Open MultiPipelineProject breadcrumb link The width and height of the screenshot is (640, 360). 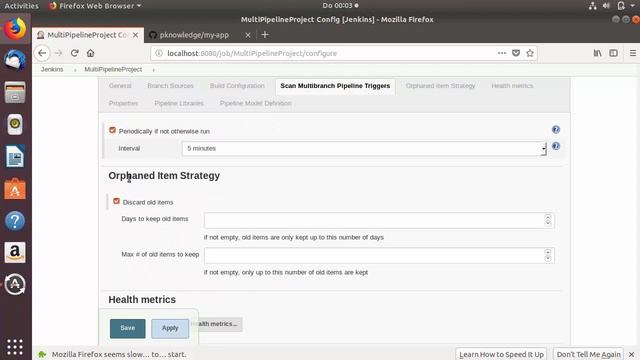pyautogui.click(x=113, y=69)
